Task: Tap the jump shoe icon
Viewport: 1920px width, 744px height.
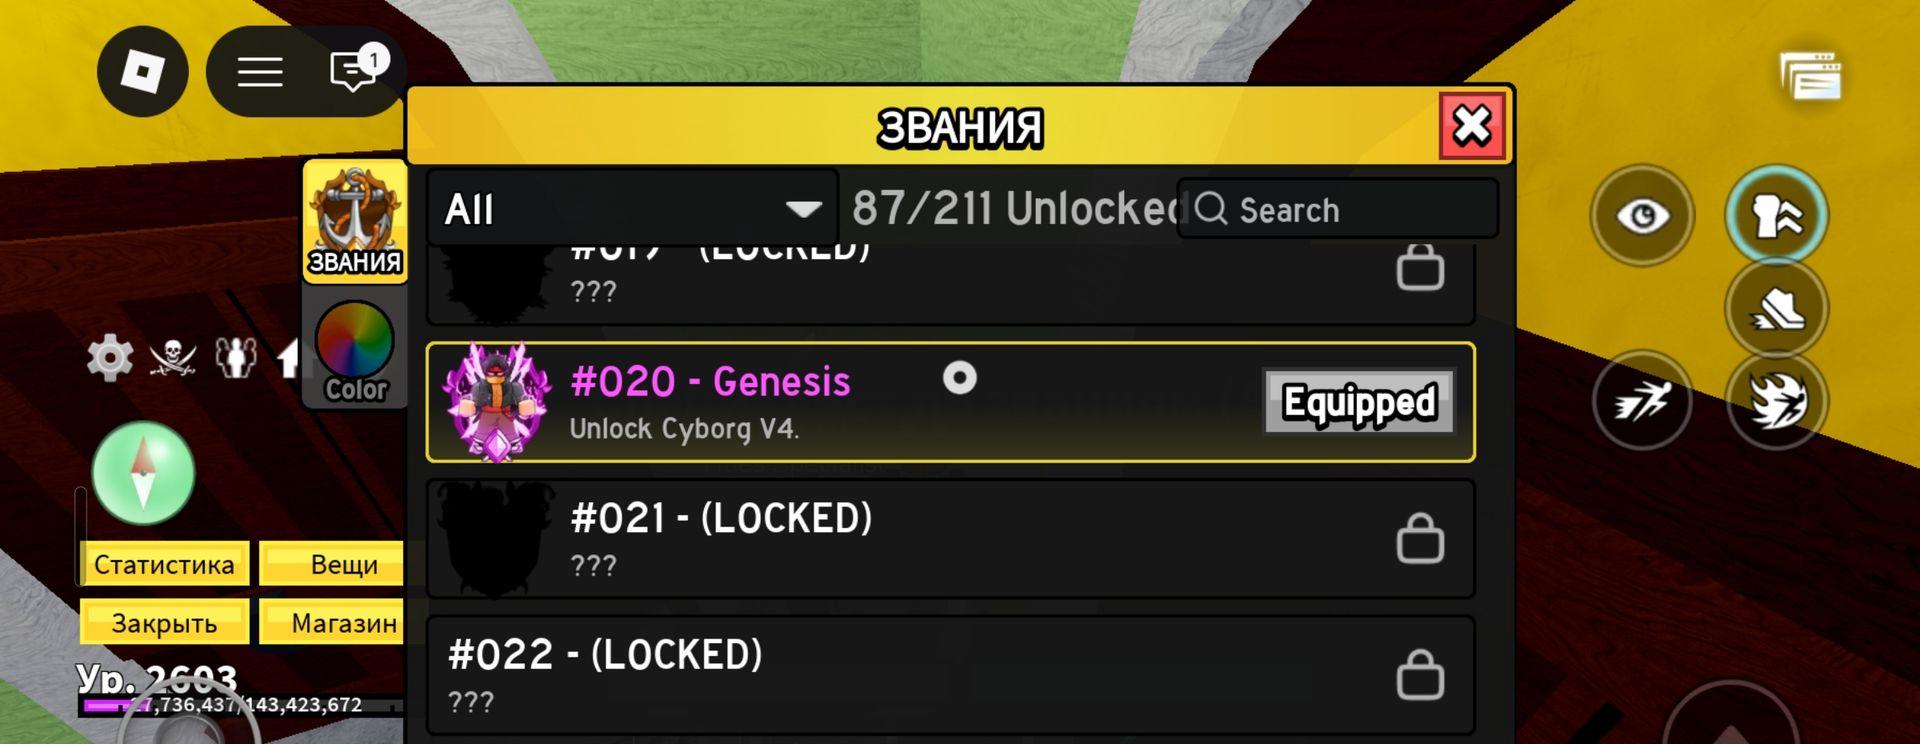Action: (1777, 308)
